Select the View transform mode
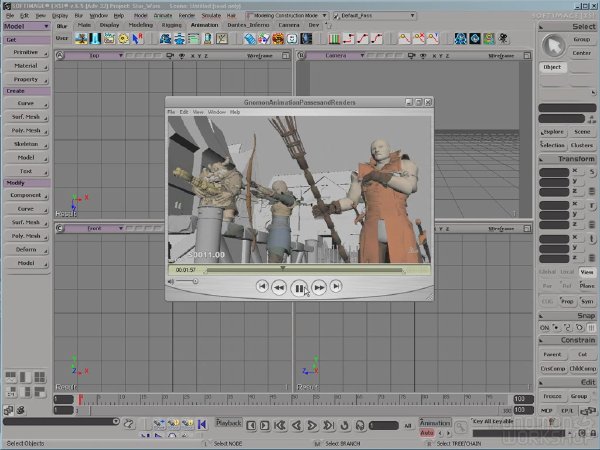Image resolution: width=600 pixels, height=450 pixels. coord(587,272)
